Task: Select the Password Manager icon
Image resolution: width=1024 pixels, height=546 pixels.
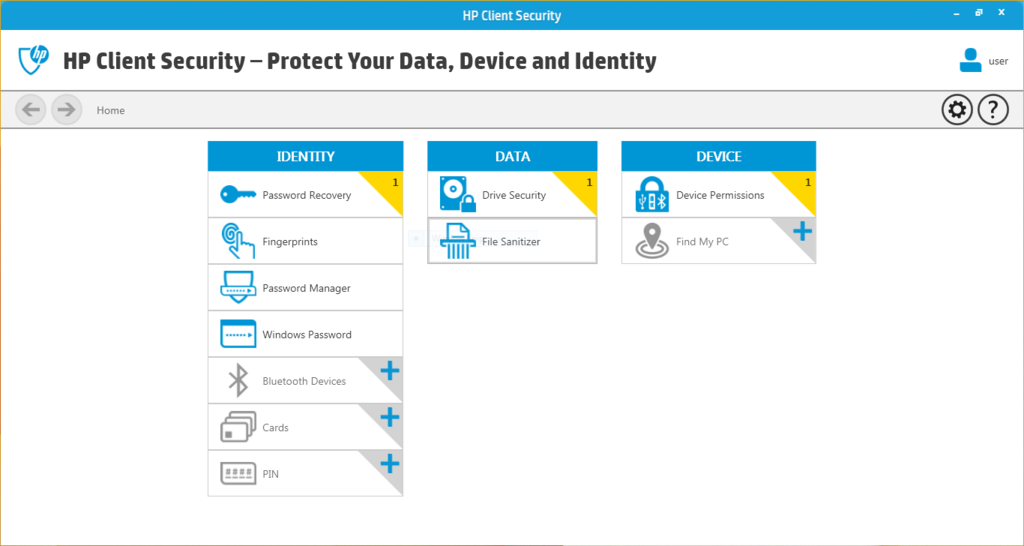Action: click(238, 288)
